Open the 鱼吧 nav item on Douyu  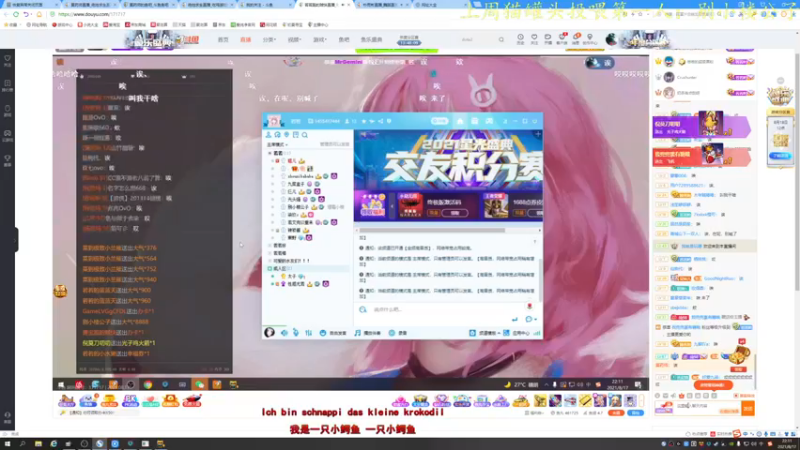(344, 40)
